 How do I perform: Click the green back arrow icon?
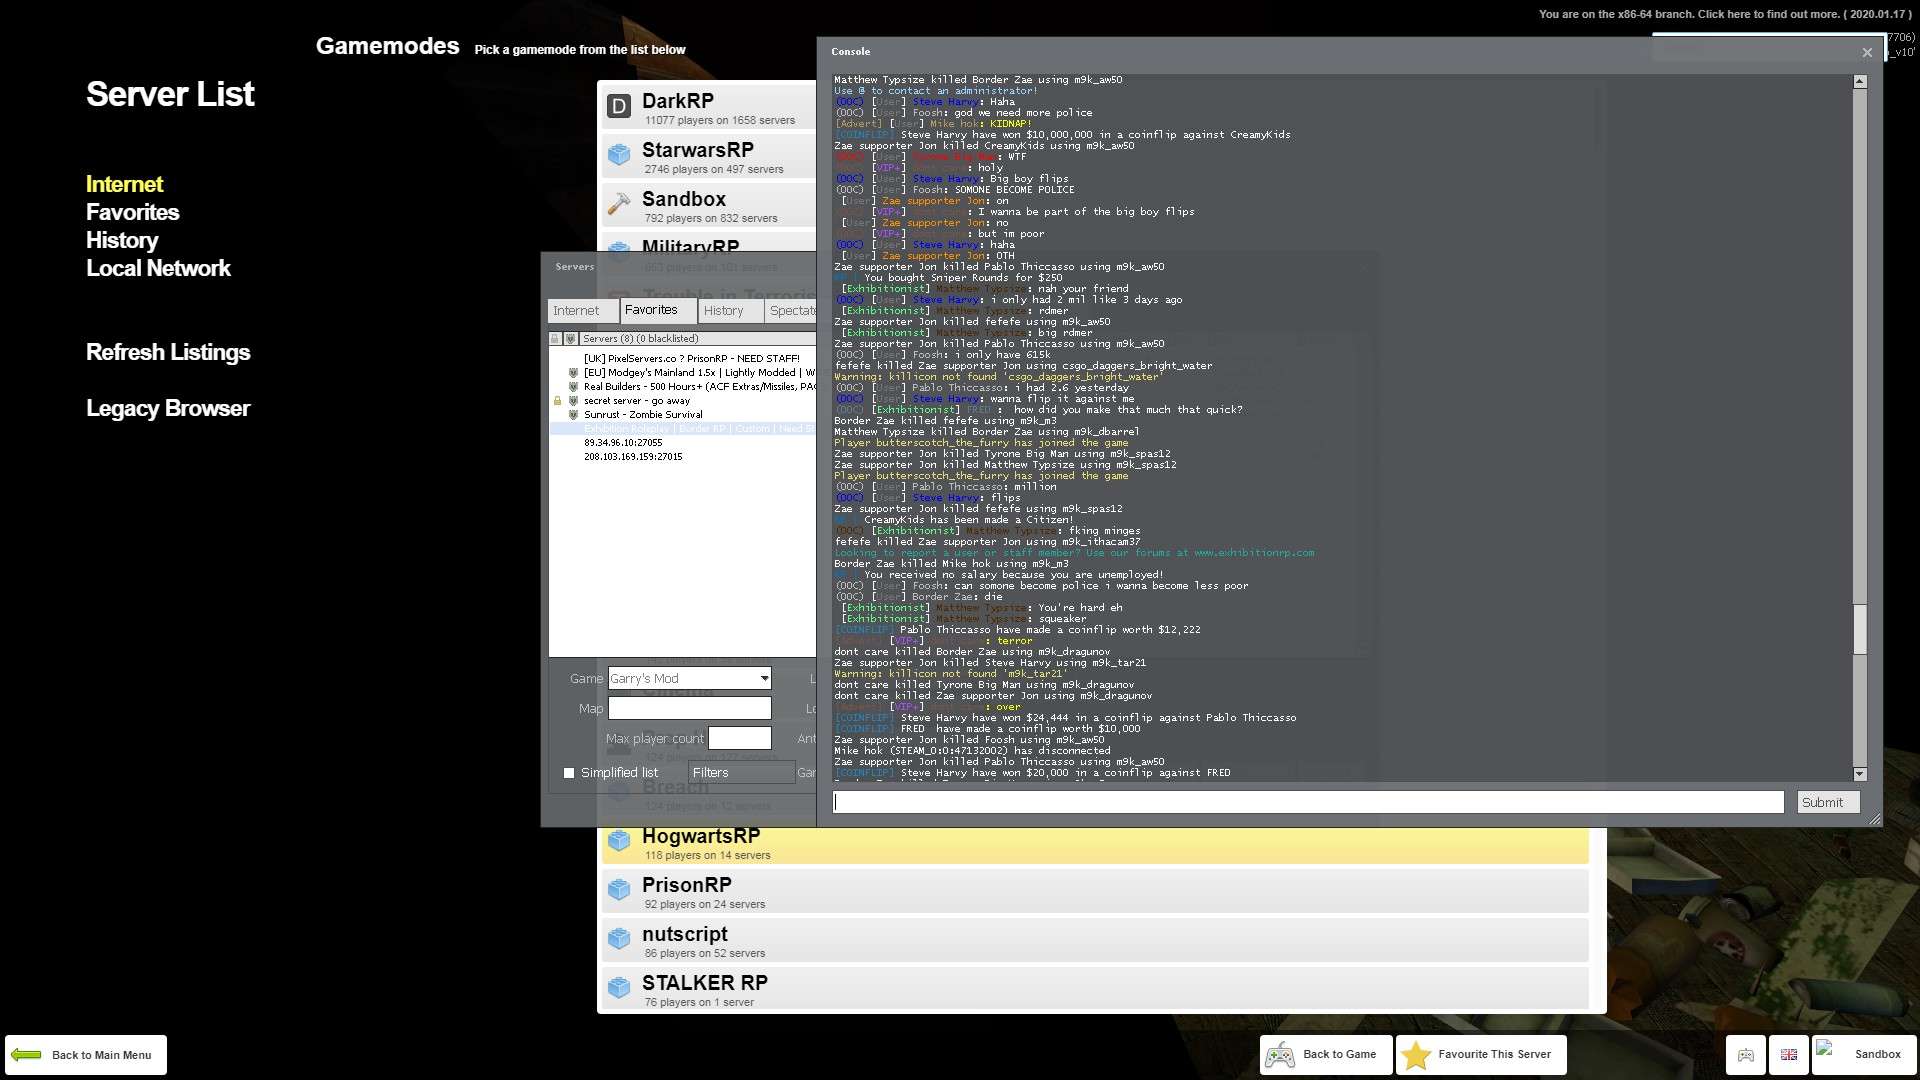click(x=26, y=1055)
